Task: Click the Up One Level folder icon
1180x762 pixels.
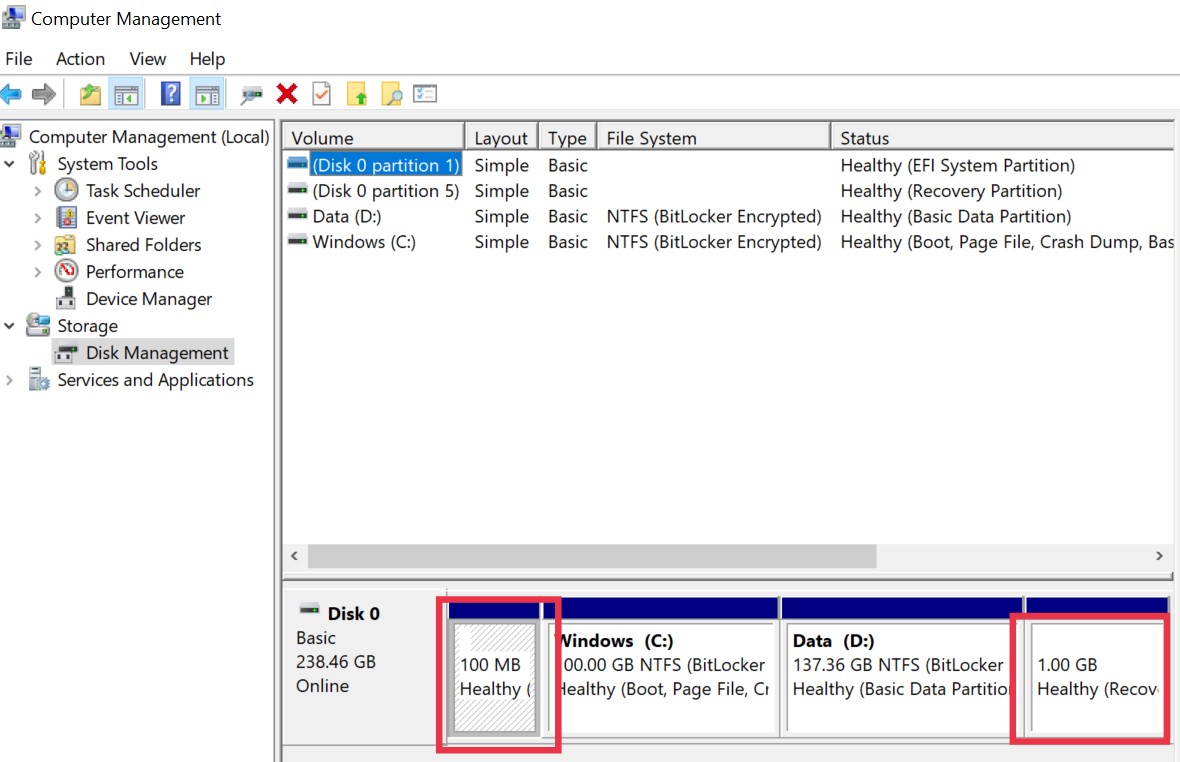Action: coord(90,95)
